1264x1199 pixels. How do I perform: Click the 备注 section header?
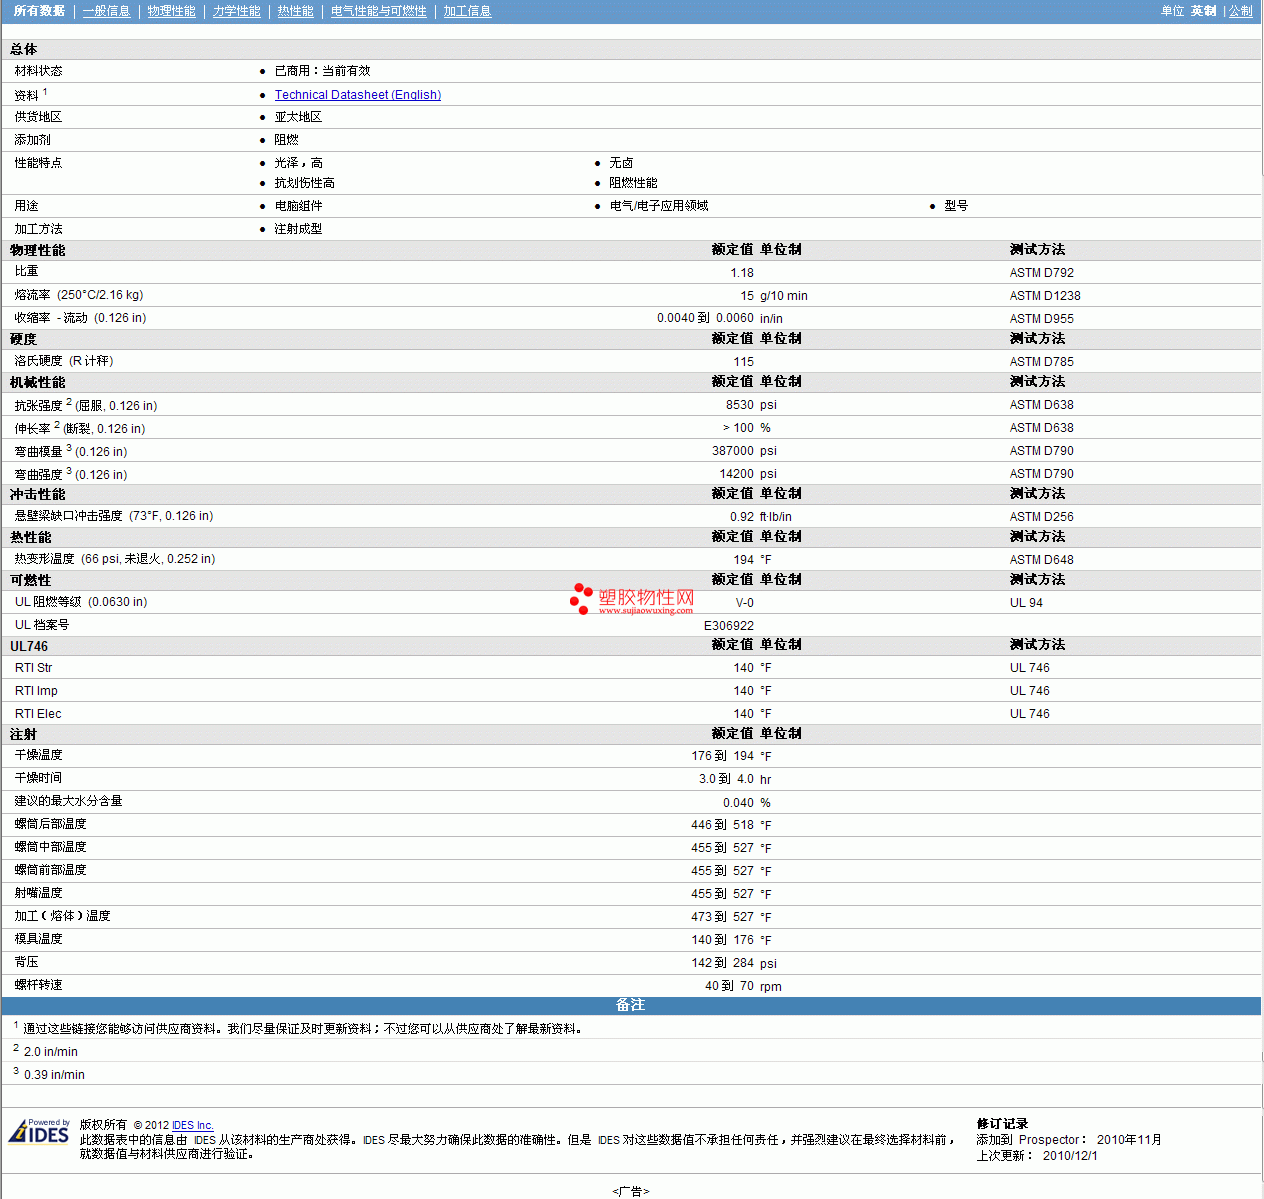coord(631,1005)
